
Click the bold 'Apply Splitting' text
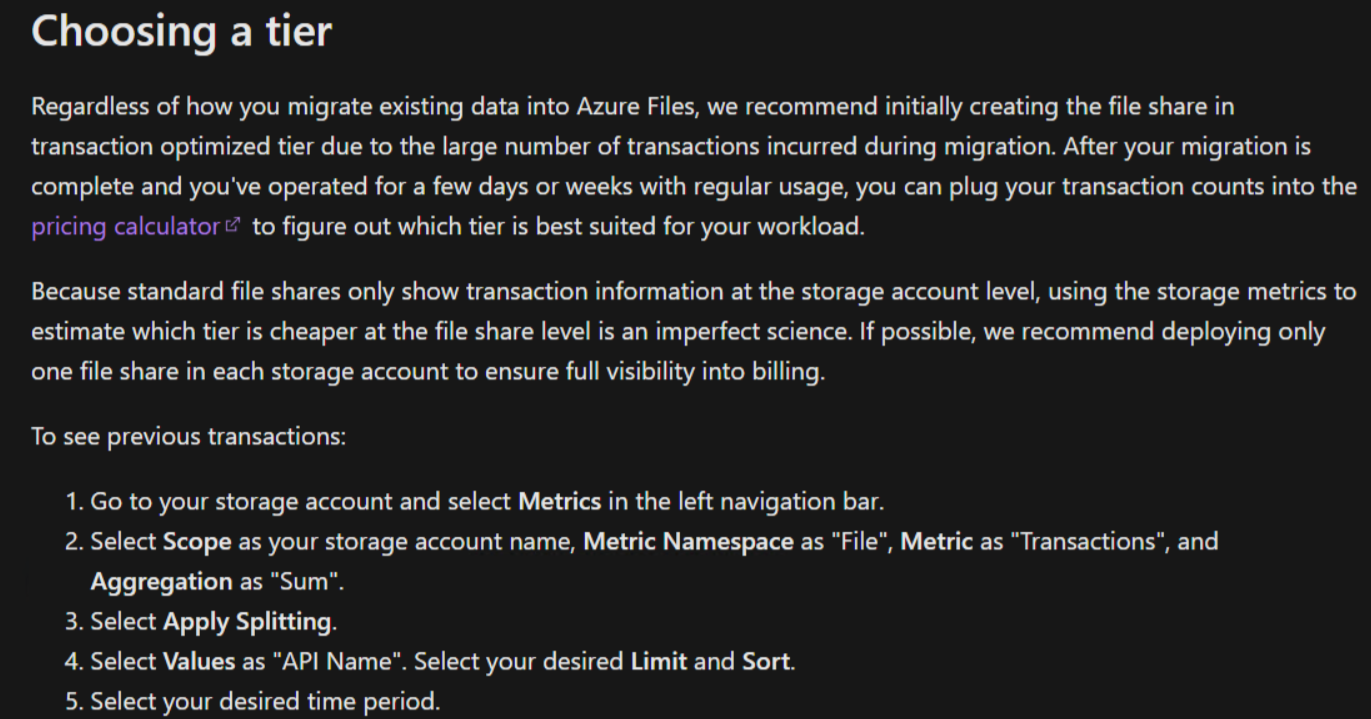247,622
